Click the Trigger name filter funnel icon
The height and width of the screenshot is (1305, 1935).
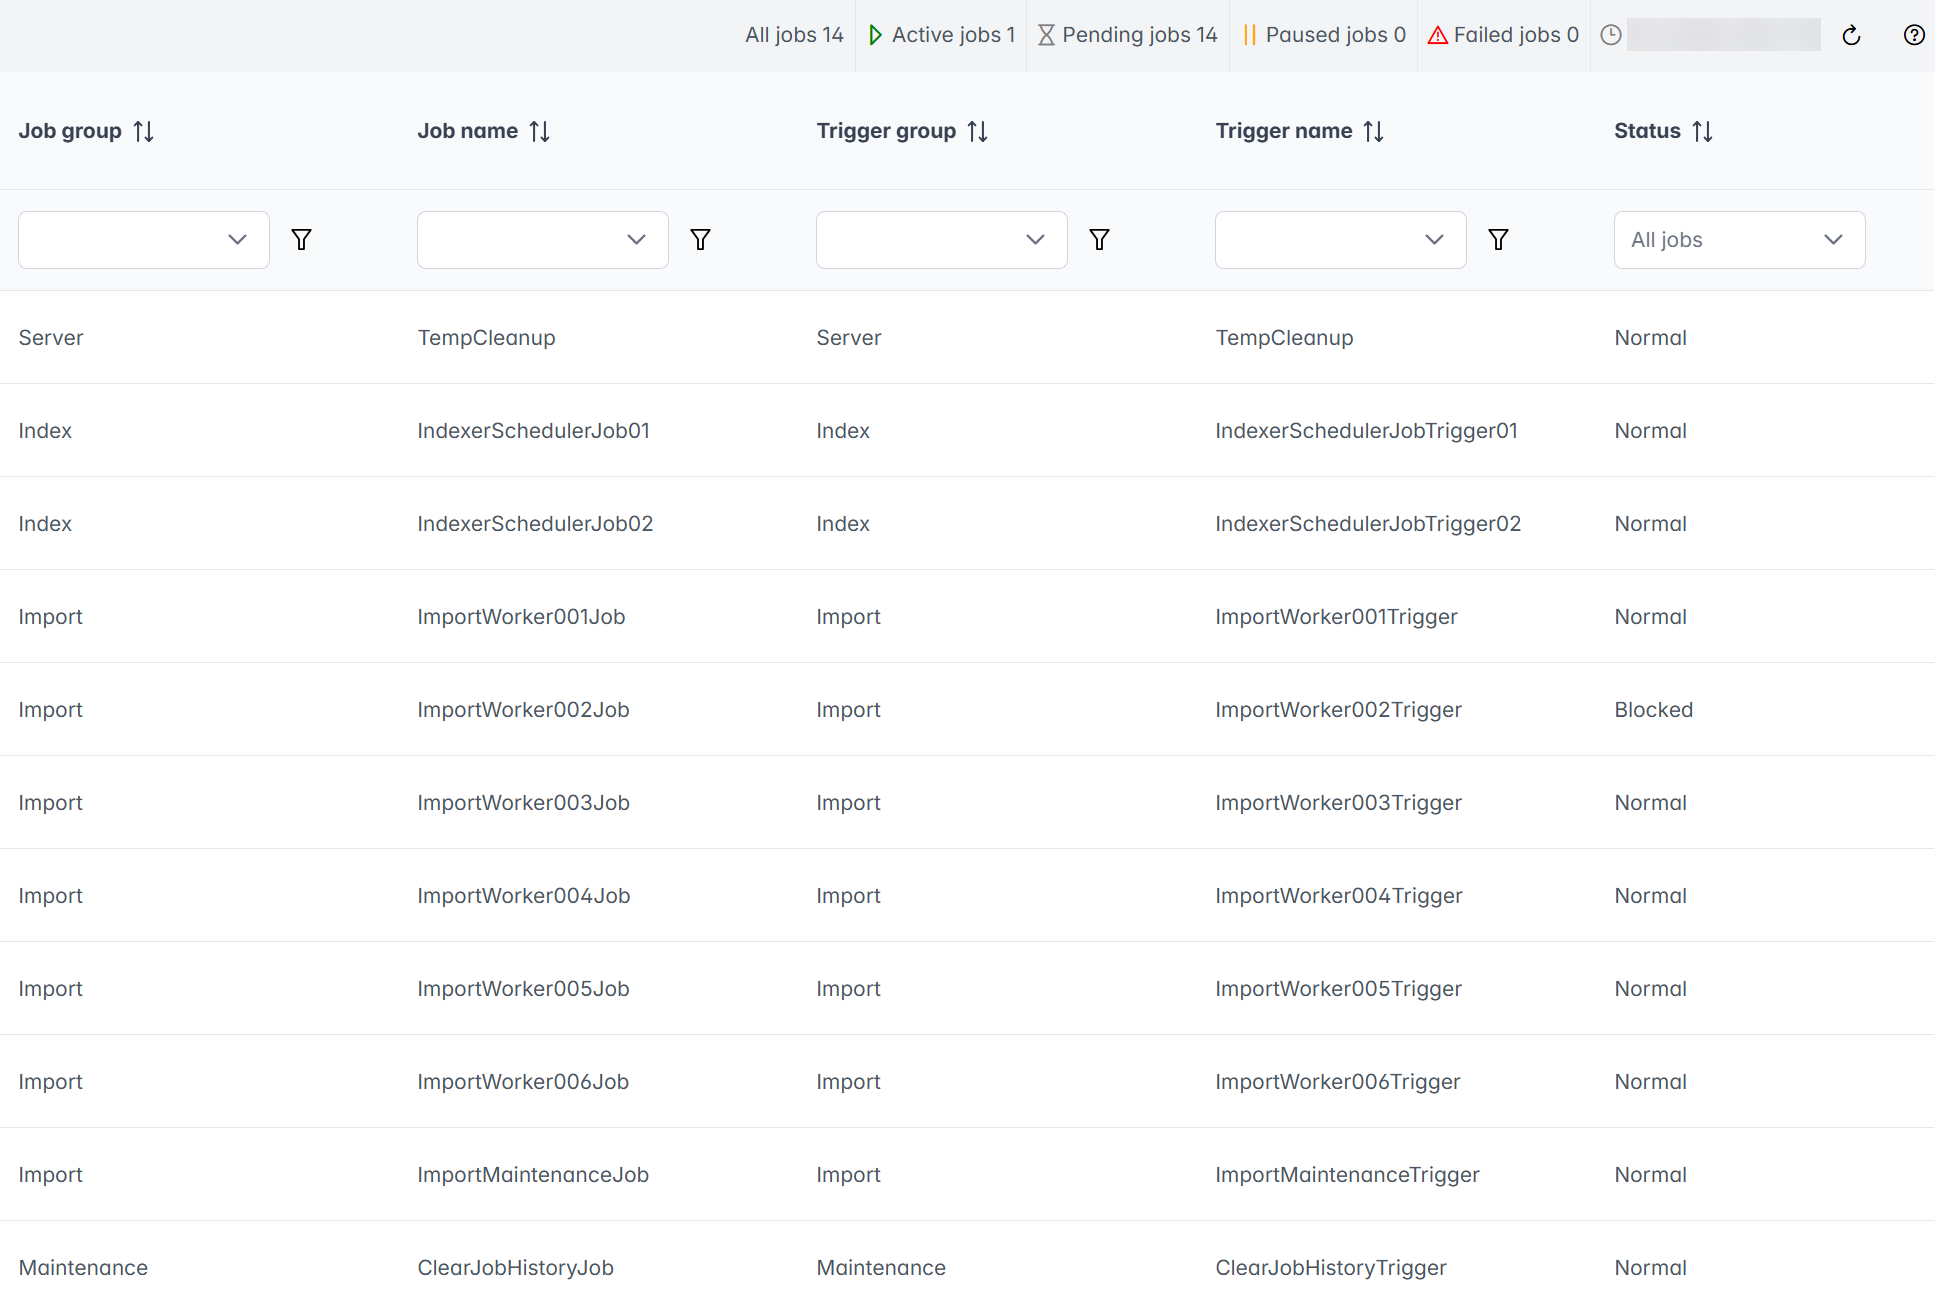[1498, 240]
